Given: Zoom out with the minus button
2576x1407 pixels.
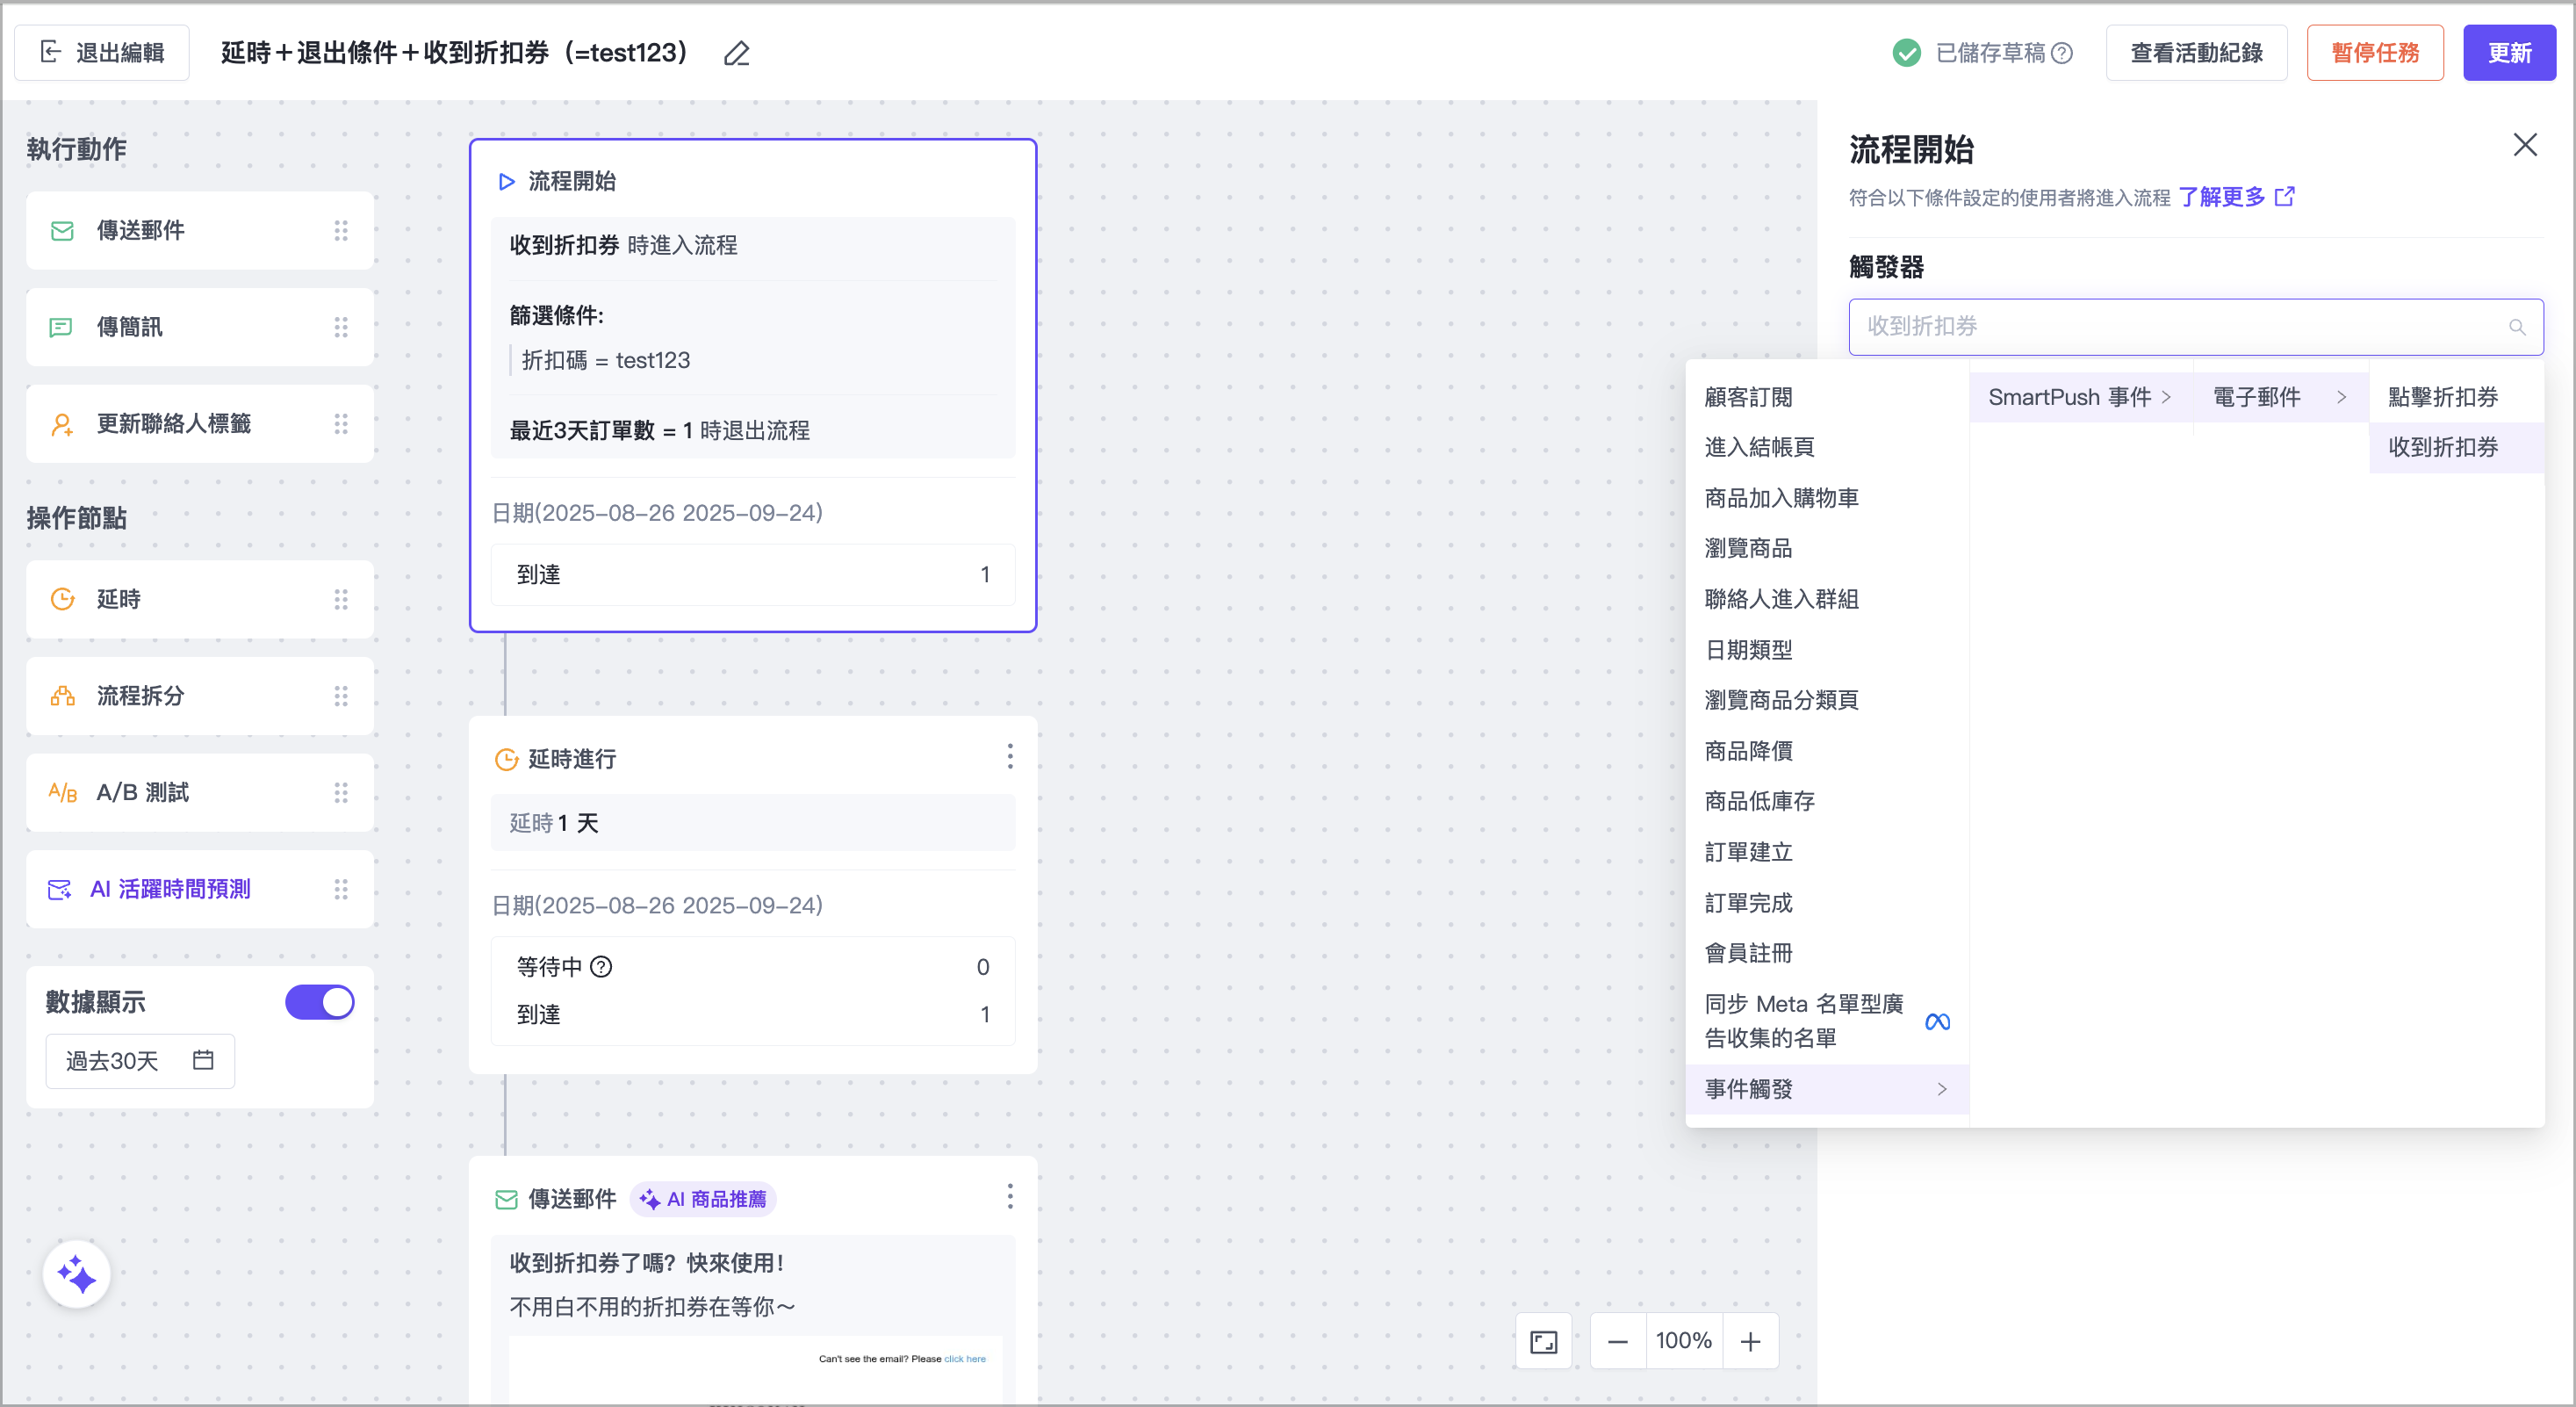Looking at the screenshot, I should 1618,1342.
